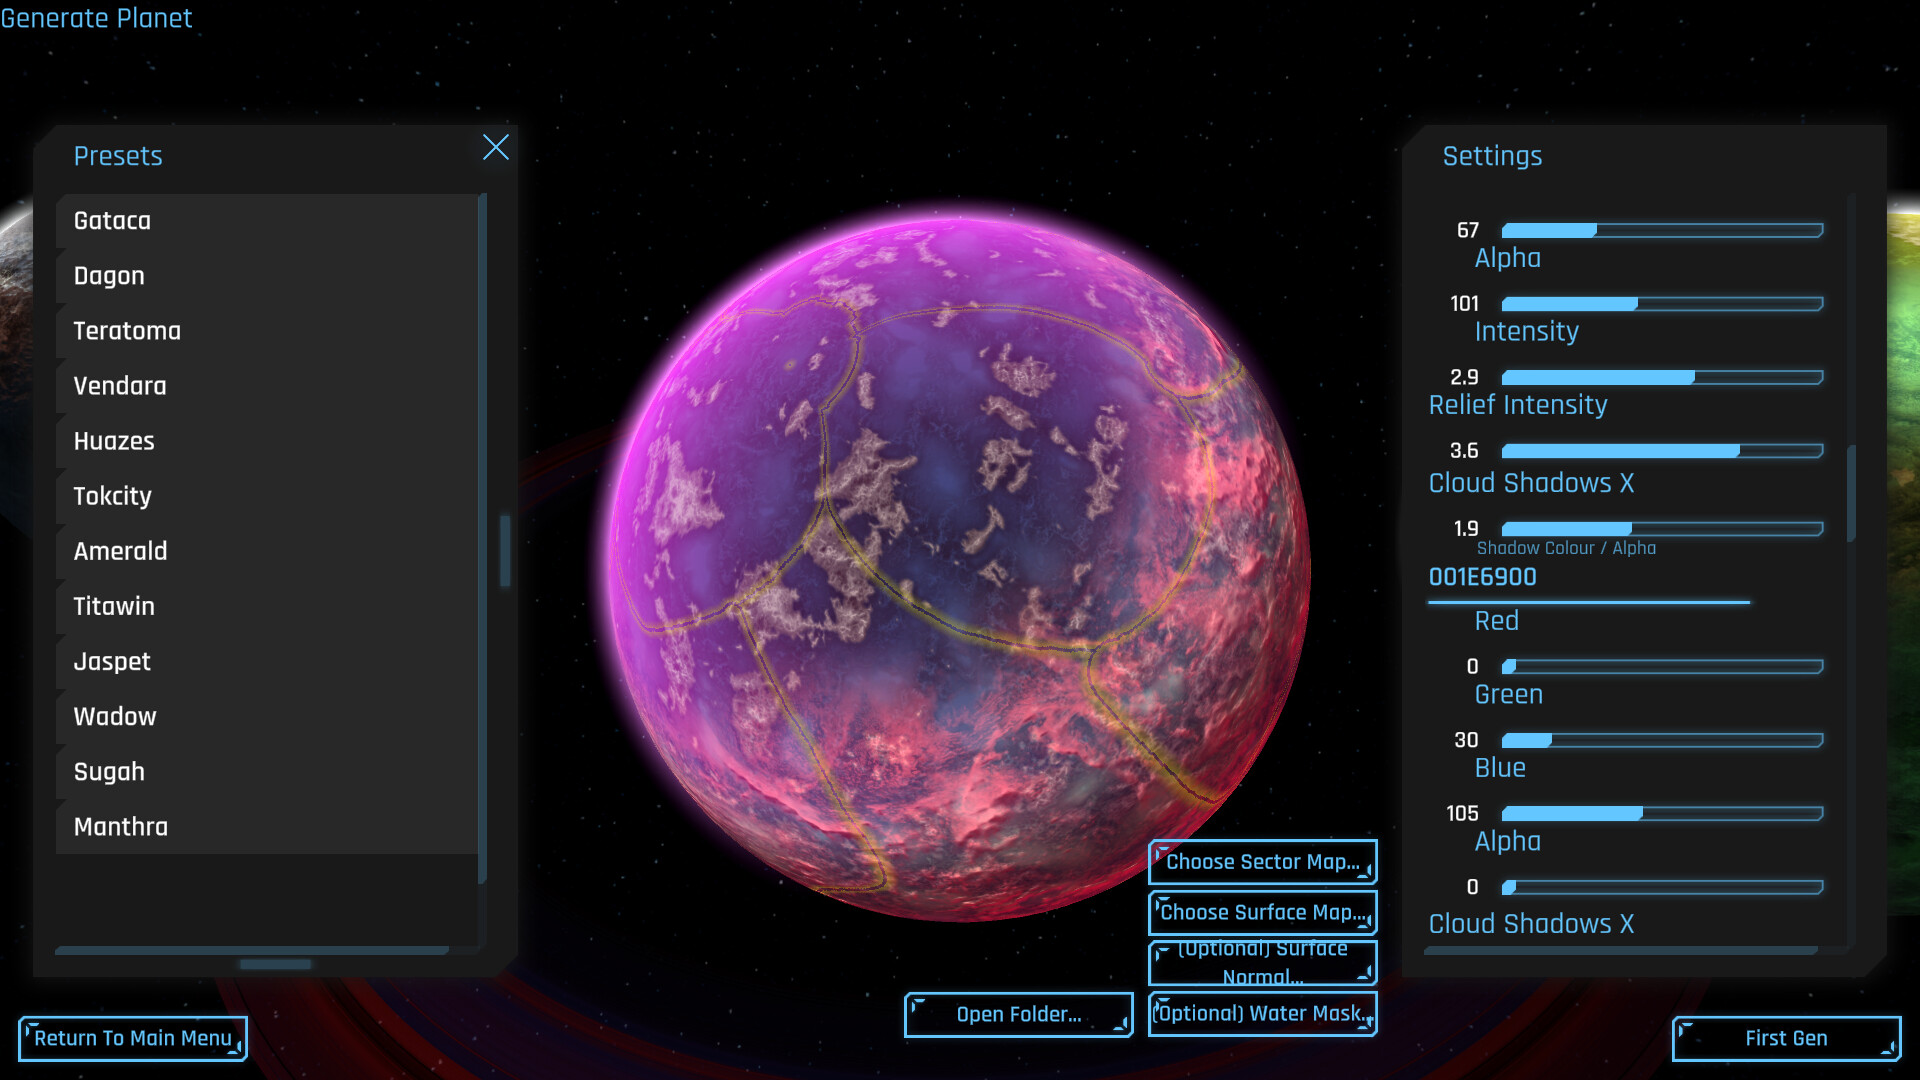Screen dimensions: 1920x1080
Task: Click the First Gen button
Action: pyautogui.click(x=1786, y=1039)
